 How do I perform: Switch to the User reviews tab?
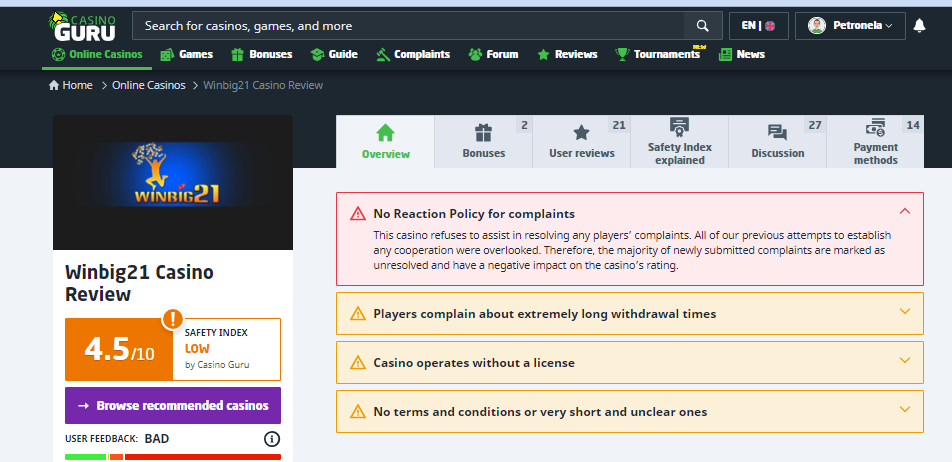click(581, 141)
